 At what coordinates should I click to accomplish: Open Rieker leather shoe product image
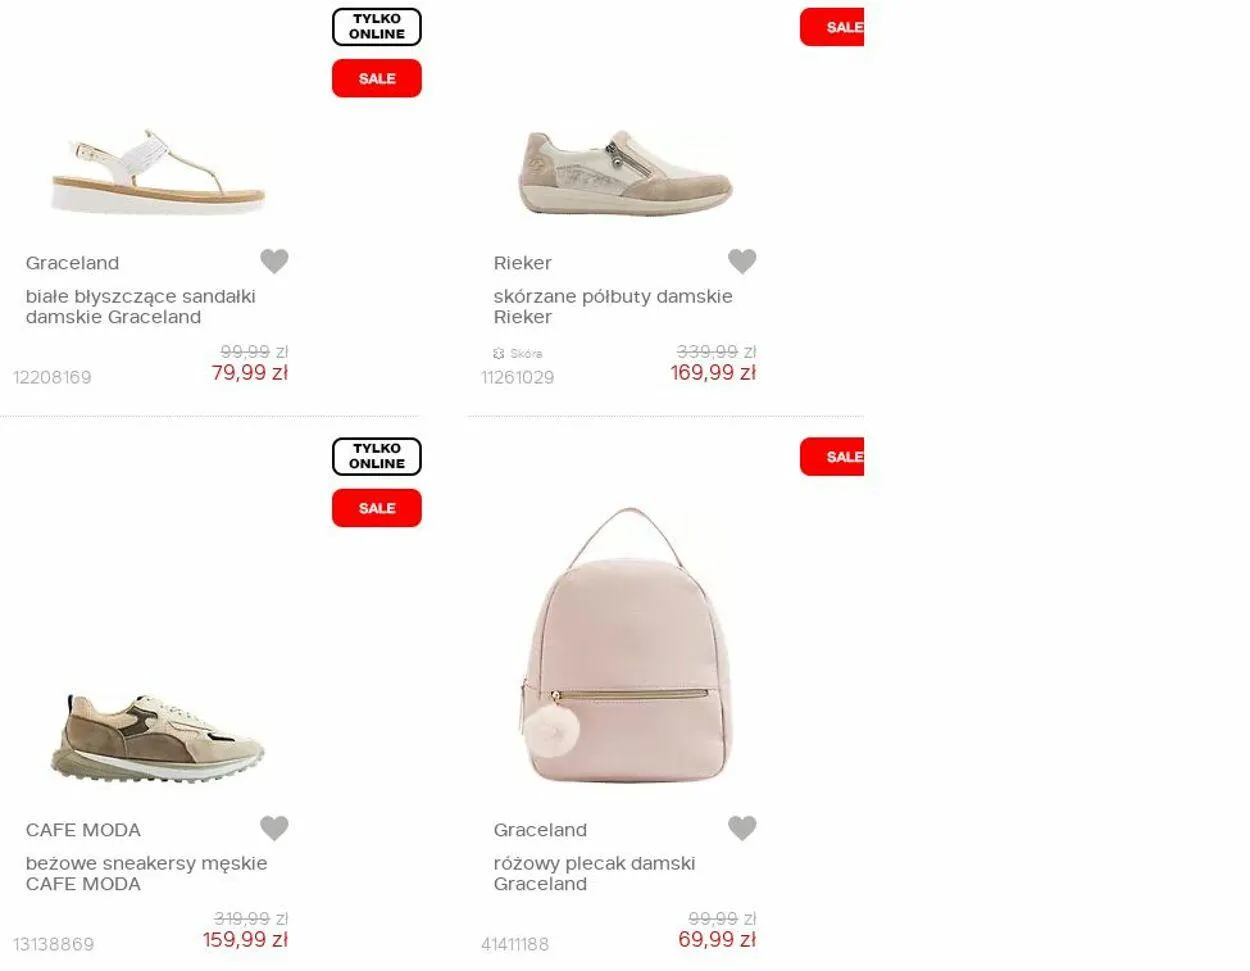coord(625,172)
